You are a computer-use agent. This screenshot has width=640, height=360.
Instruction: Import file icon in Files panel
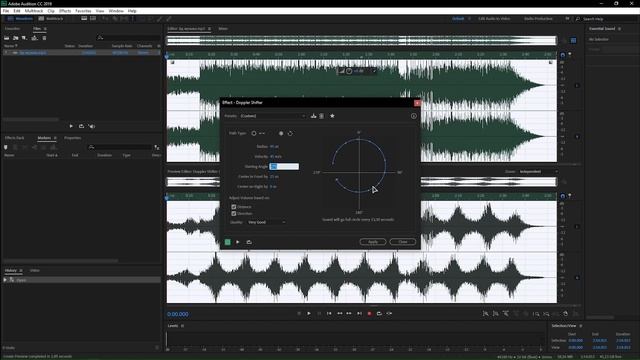pyautogui.click(x=16, y=38)
